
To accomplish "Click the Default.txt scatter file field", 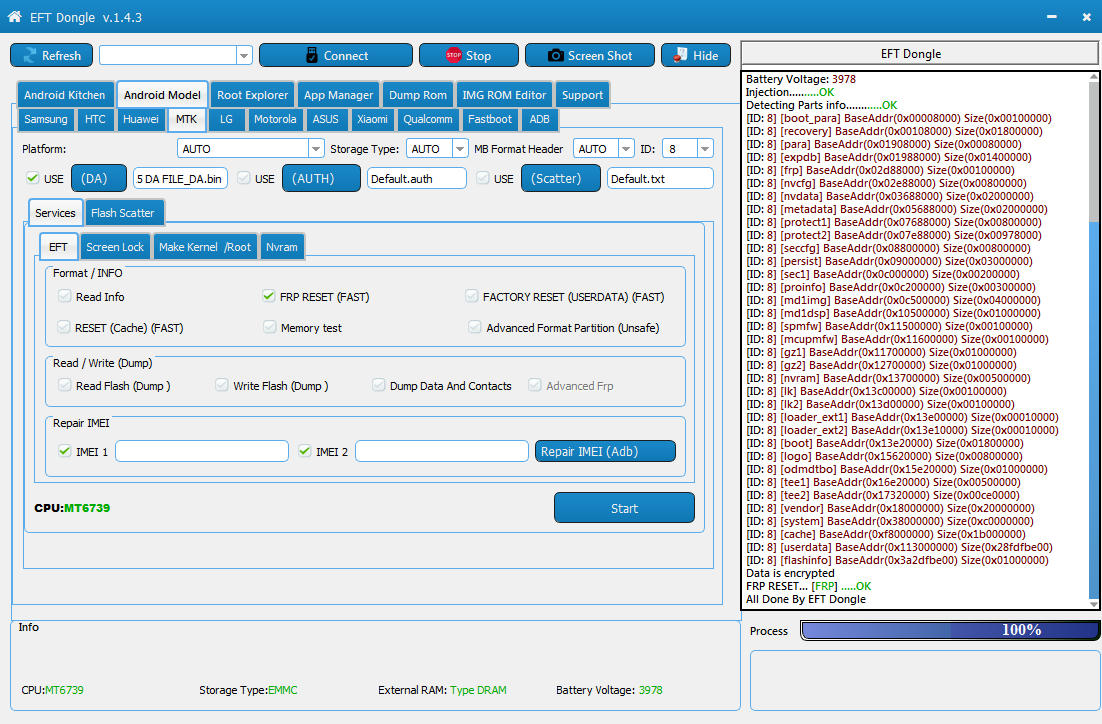I will point(660,179).
